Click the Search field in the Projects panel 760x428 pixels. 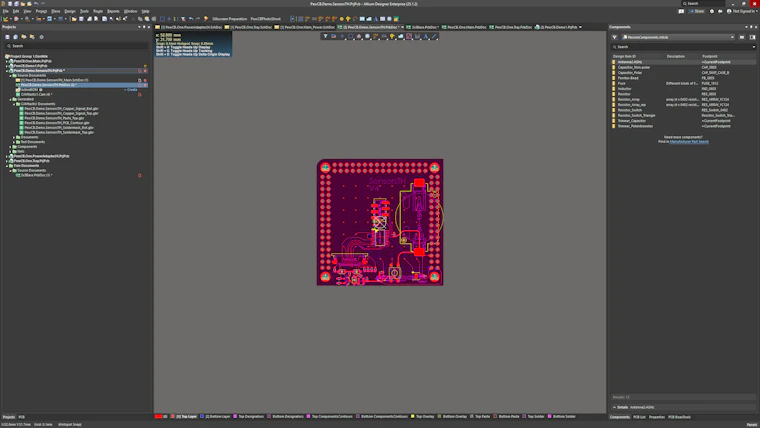(x=77, y=46)
